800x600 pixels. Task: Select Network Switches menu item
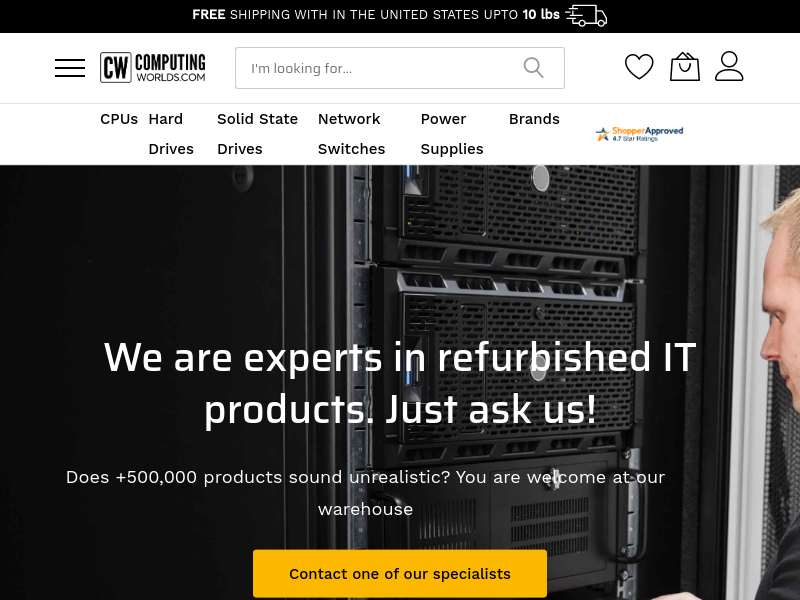(x=352, y=134)
